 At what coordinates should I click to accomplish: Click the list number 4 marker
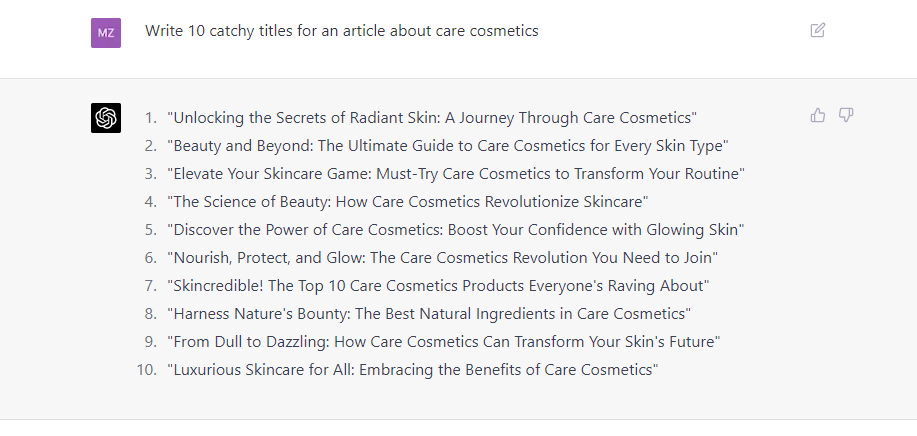[151, 202]
